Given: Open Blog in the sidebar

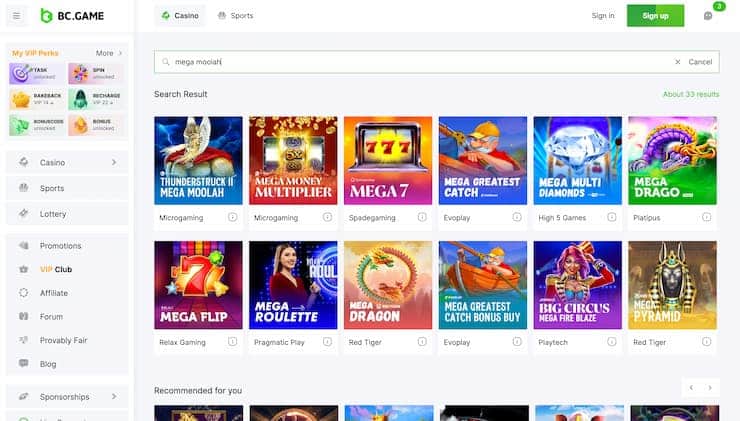Looking at the screenshot, I should point(67,364).
